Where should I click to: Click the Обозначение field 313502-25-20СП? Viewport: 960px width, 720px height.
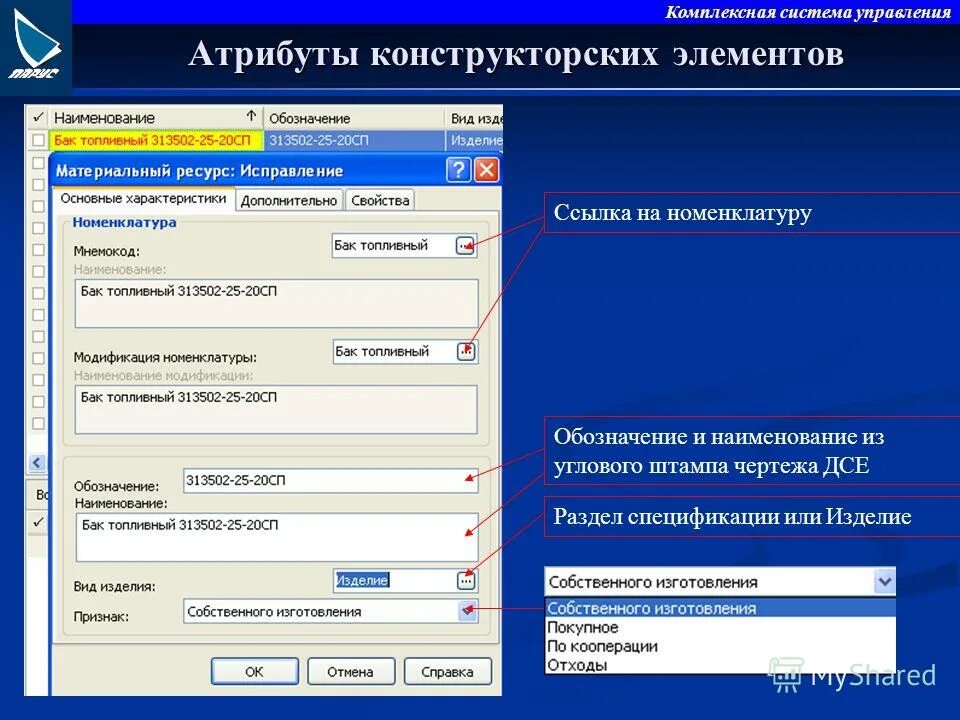click(x=331, y=481)
